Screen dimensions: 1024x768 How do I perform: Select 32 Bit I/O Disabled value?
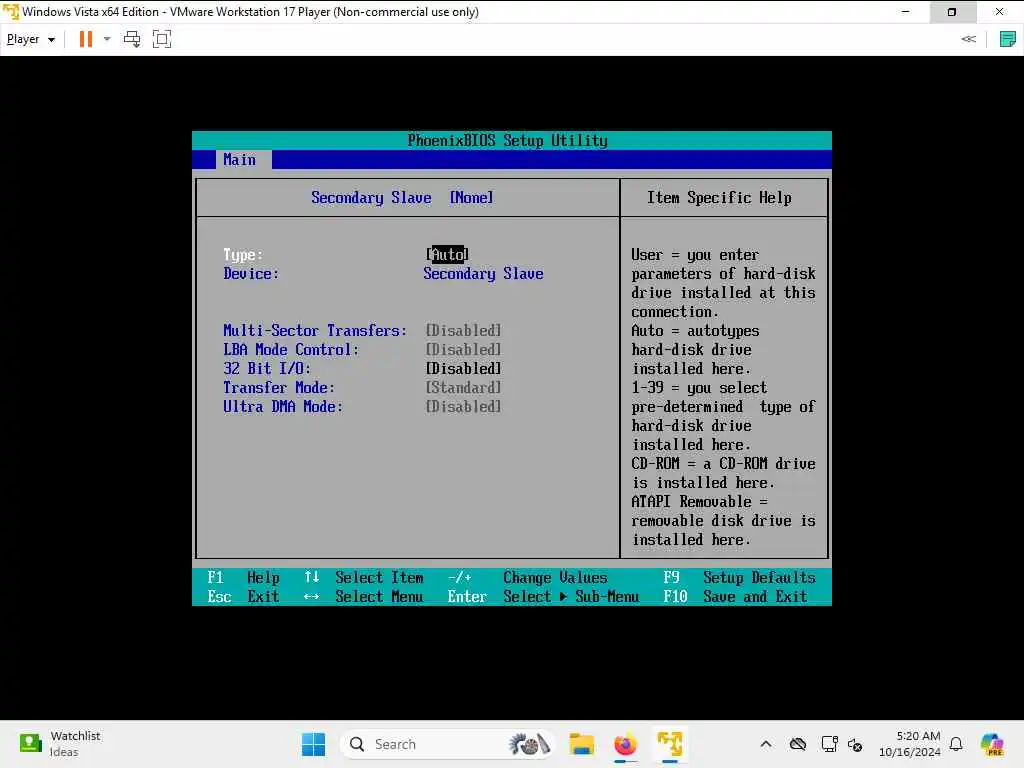click(x=464, y=368)
